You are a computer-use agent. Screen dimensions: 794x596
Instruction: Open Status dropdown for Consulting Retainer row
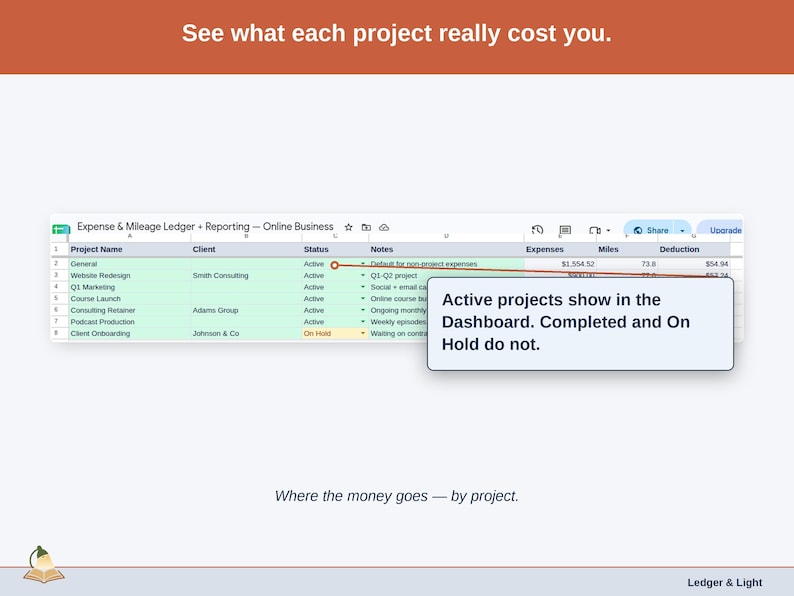pos(363,310)
